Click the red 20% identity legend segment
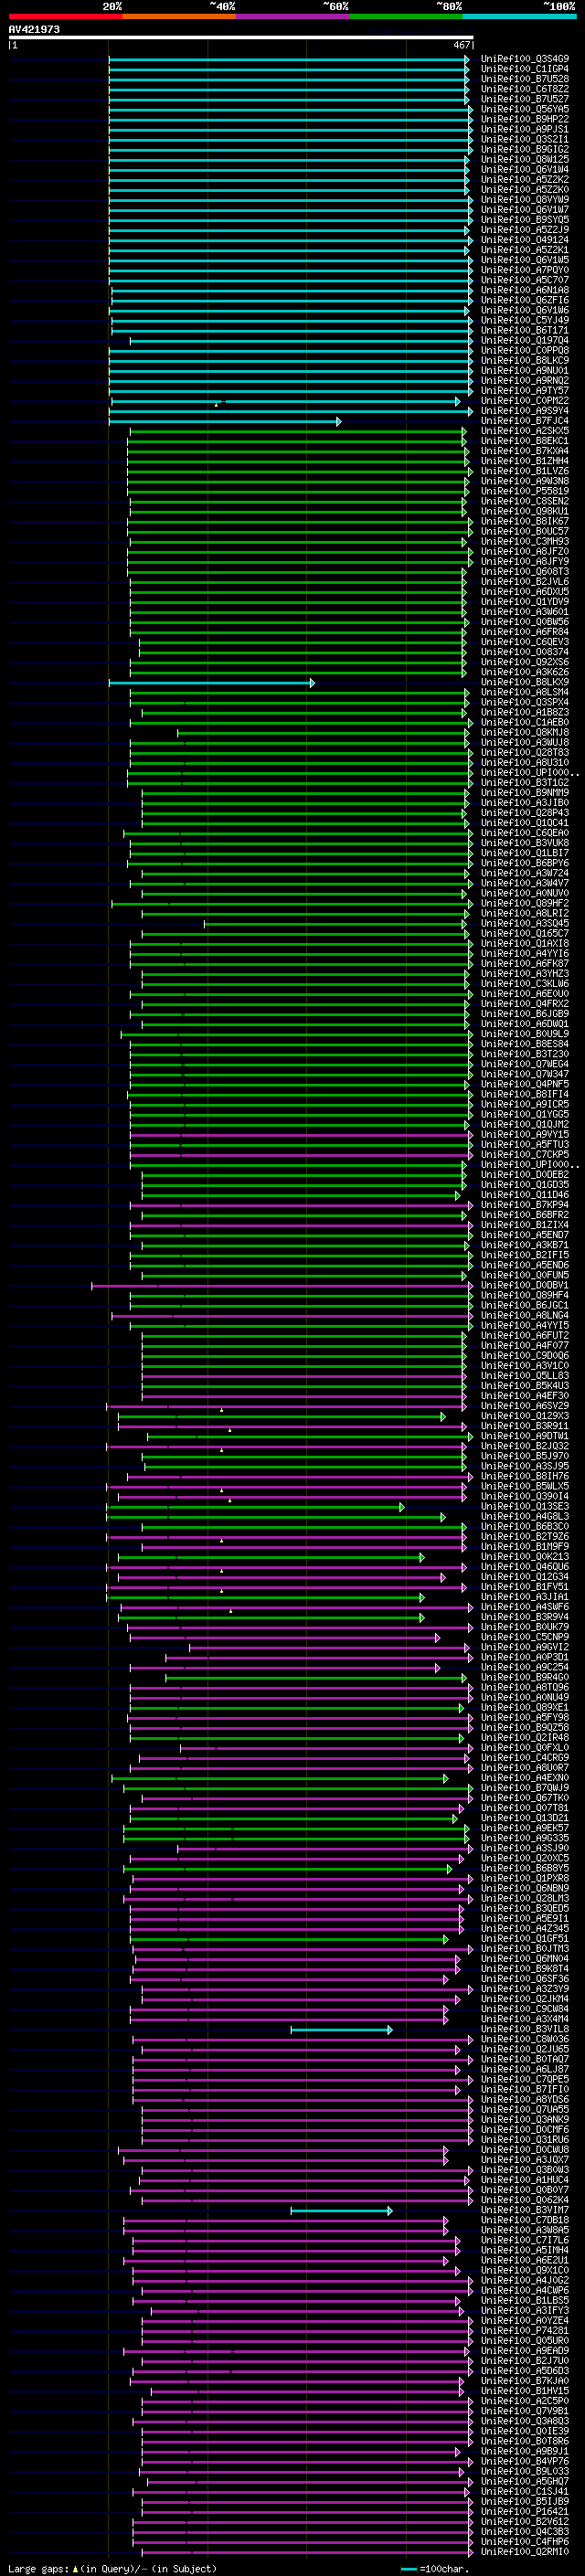Screen dimensions: 585x2576 (x=65, y=16)
